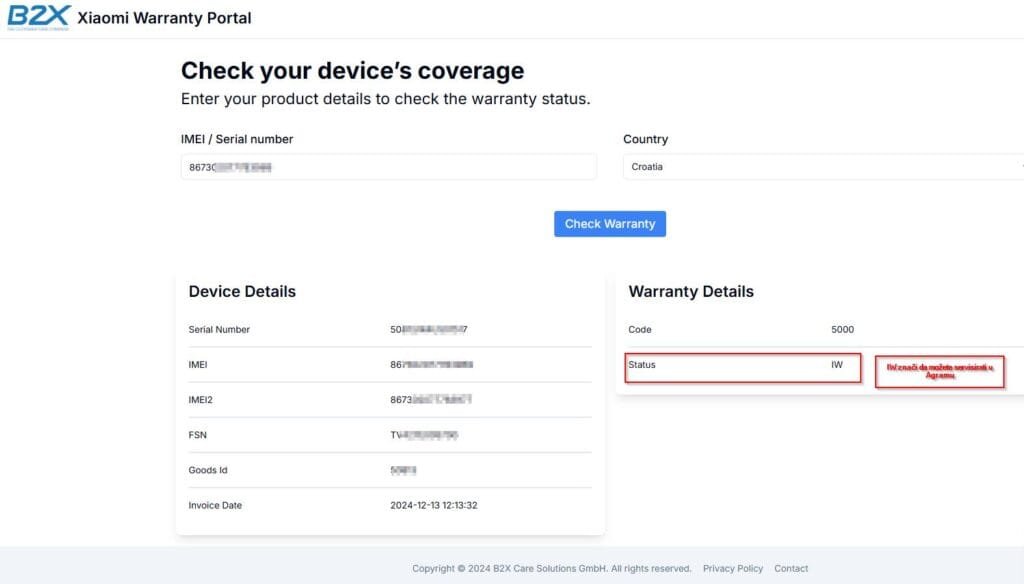The image size is (1024, 584).
Task: Click the "IMEI / Serial number" field label
Action: pyautogui.click(x=237, y=139)
